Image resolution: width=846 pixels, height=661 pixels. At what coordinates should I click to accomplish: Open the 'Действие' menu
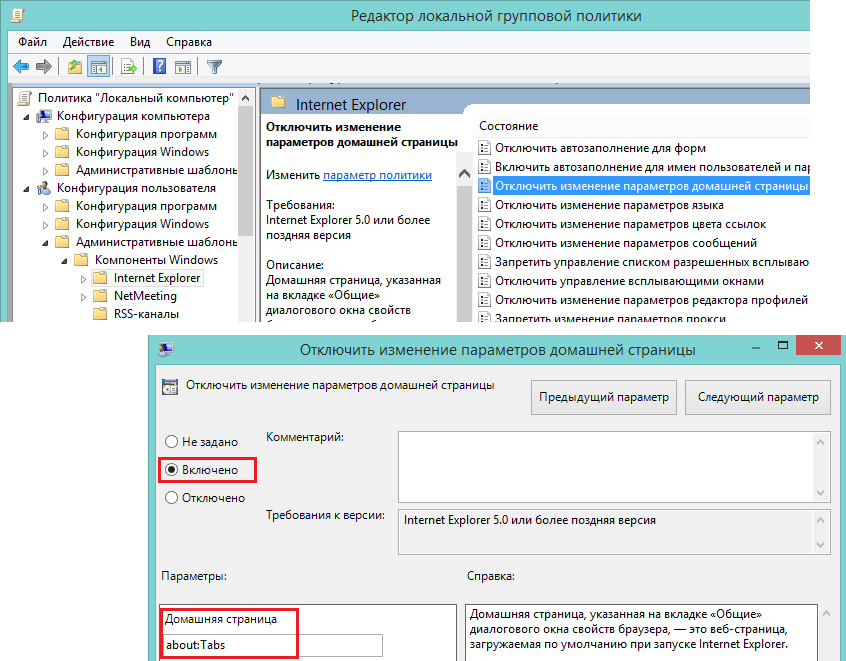pos(88,42)
